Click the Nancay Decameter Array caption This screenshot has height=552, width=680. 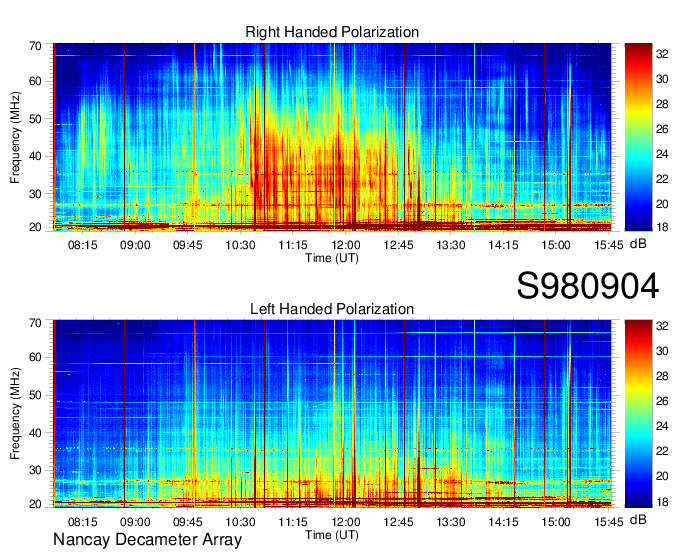147,540
